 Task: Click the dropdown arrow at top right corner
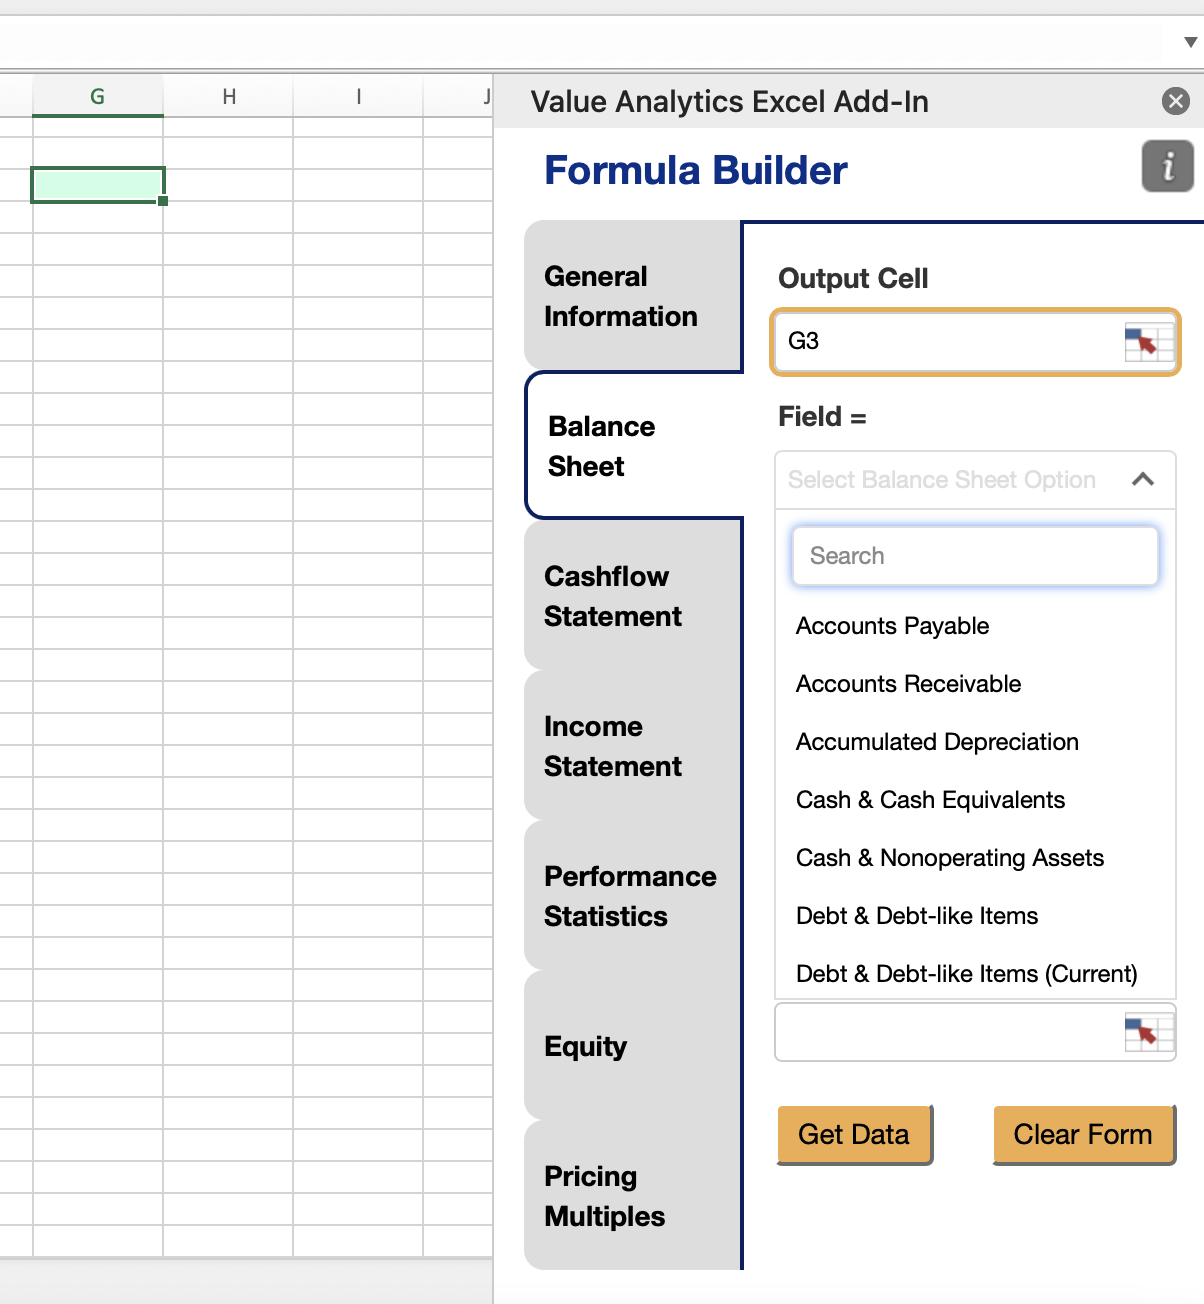tap(1188, 44)
